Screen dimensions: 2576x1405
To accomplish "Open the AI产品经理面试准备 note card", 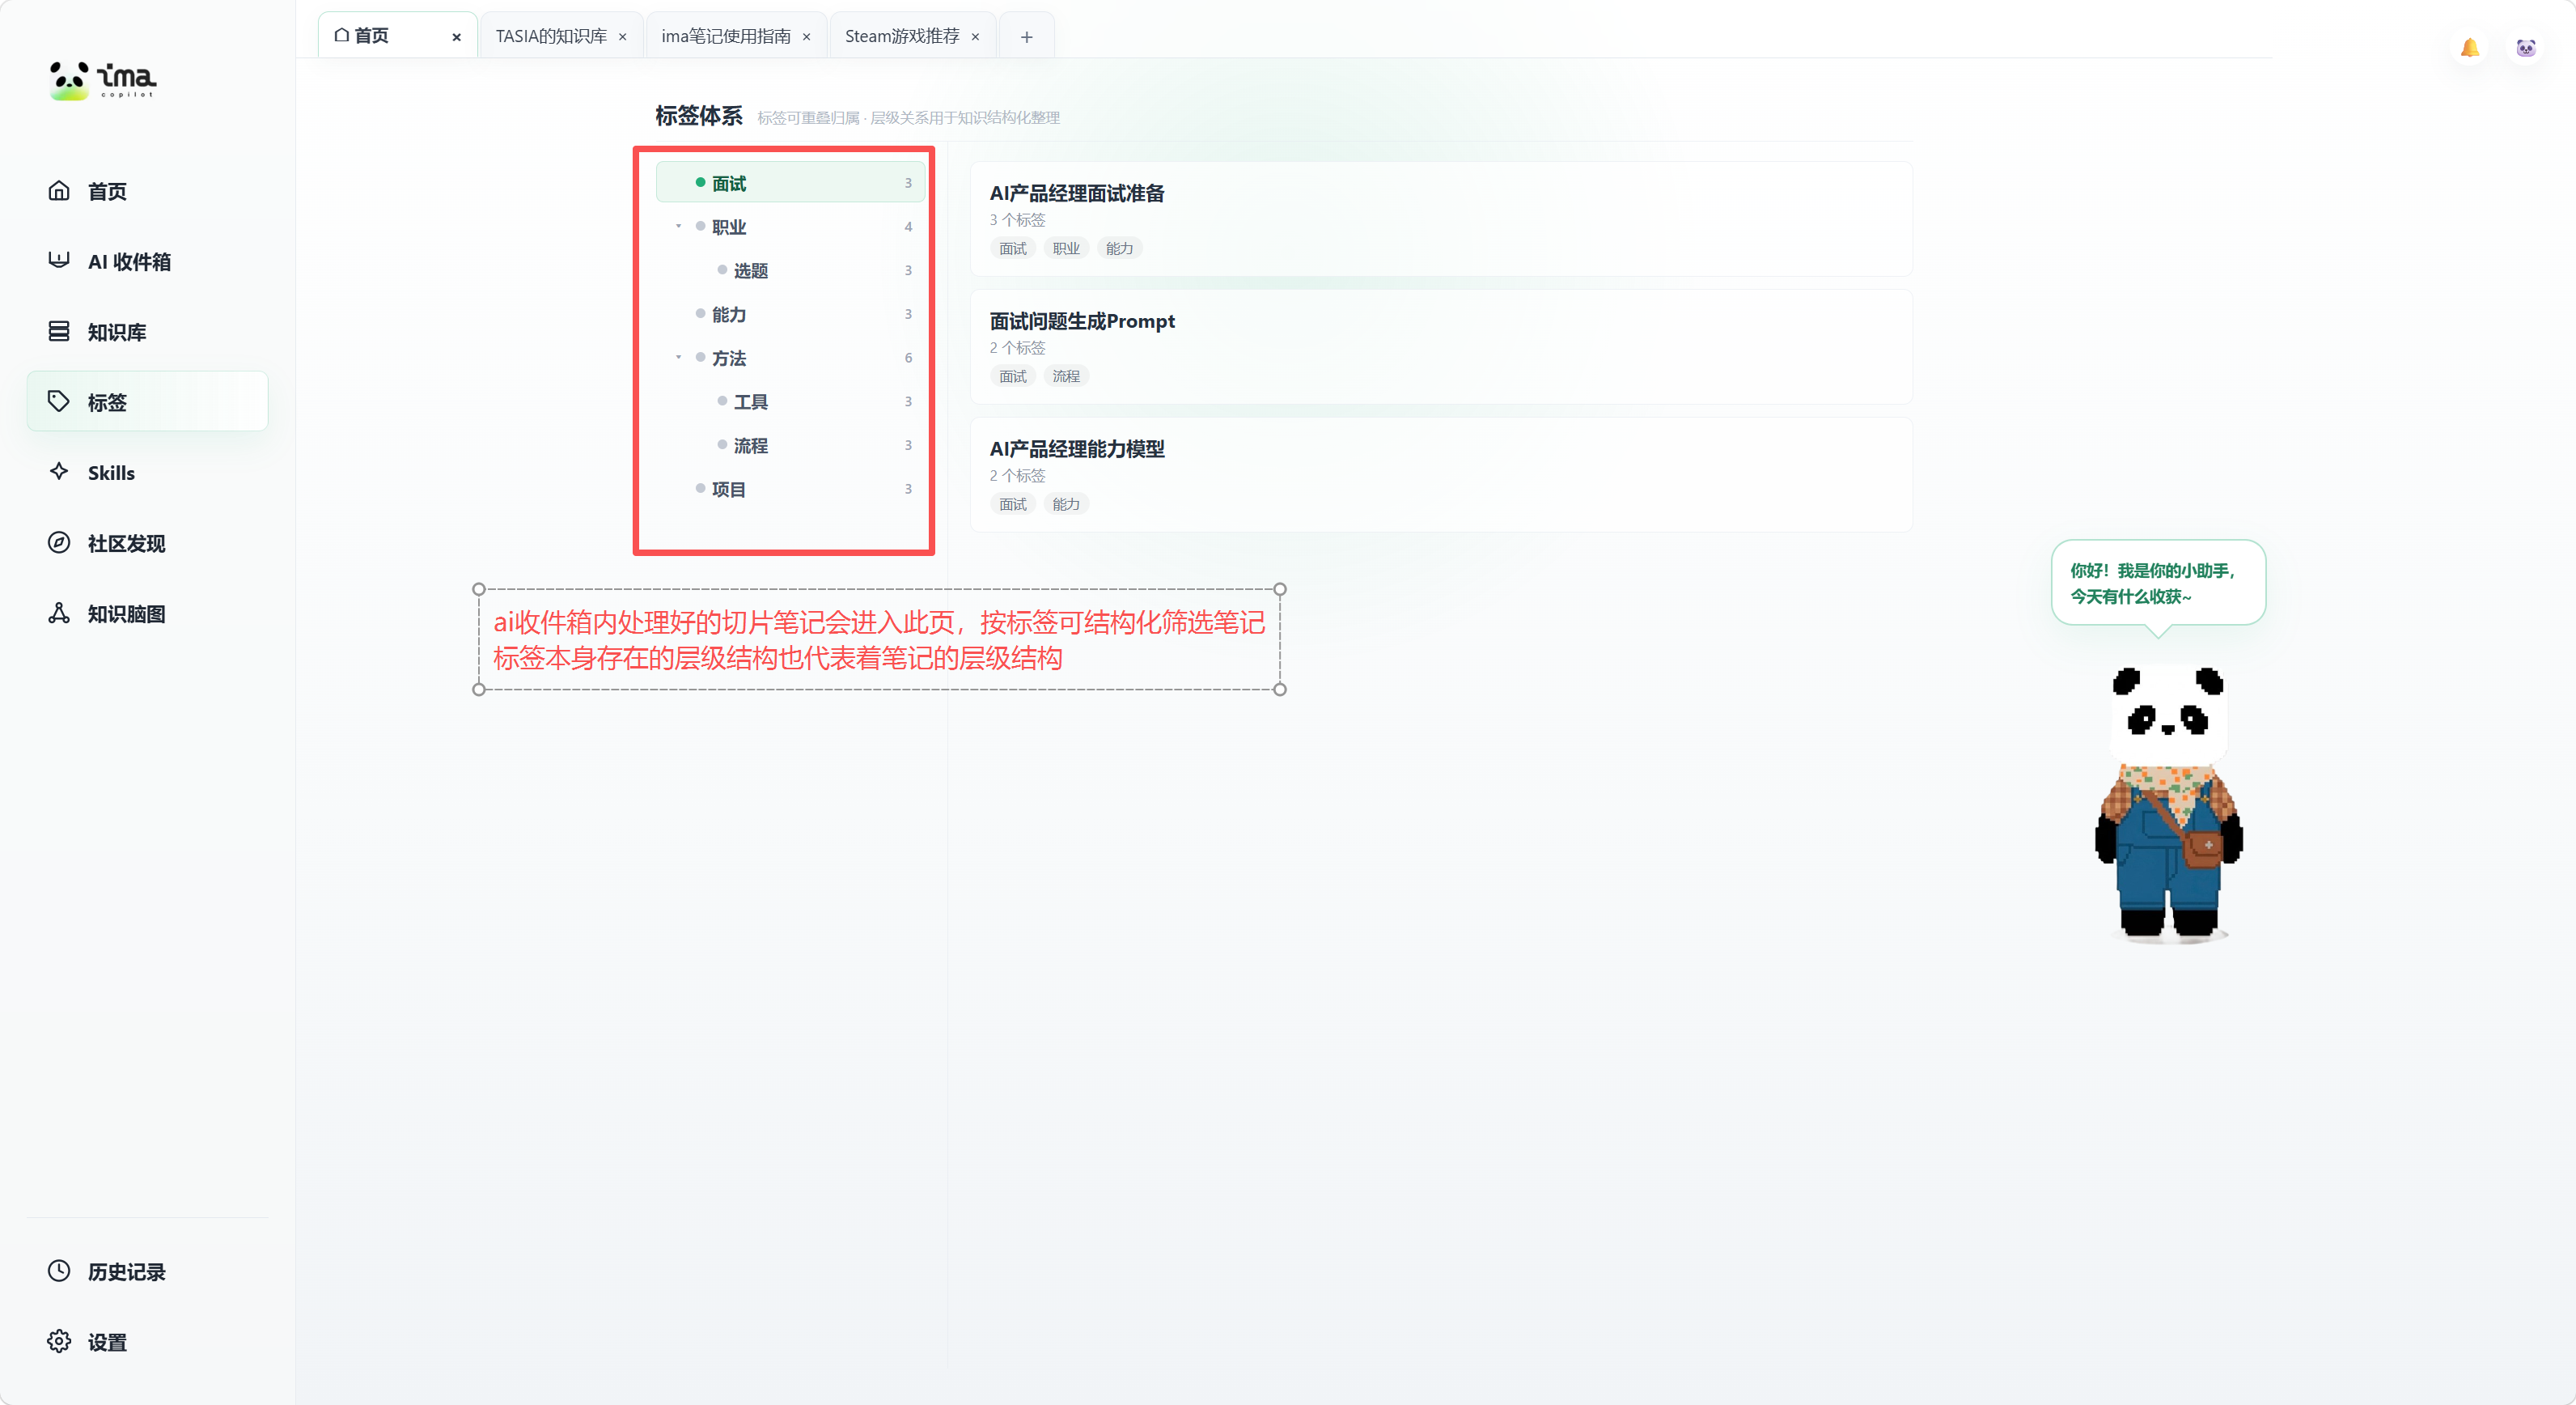I will click(1440, 219).
